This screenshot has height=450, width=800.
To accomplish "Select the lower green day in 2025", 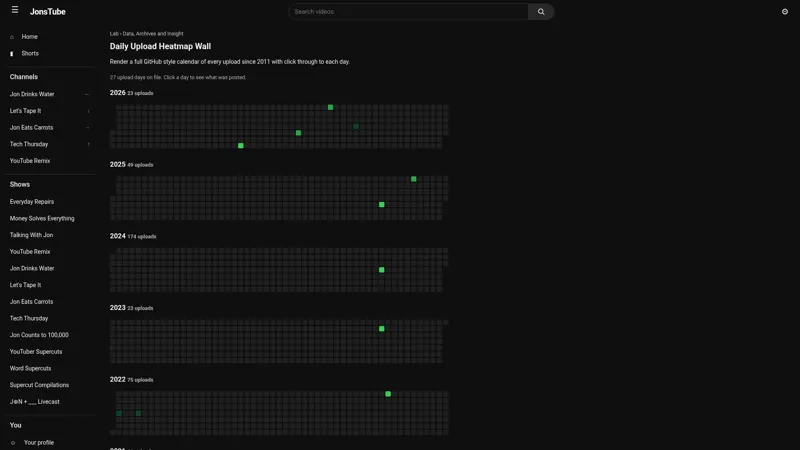I will click(x=382, y=205).
